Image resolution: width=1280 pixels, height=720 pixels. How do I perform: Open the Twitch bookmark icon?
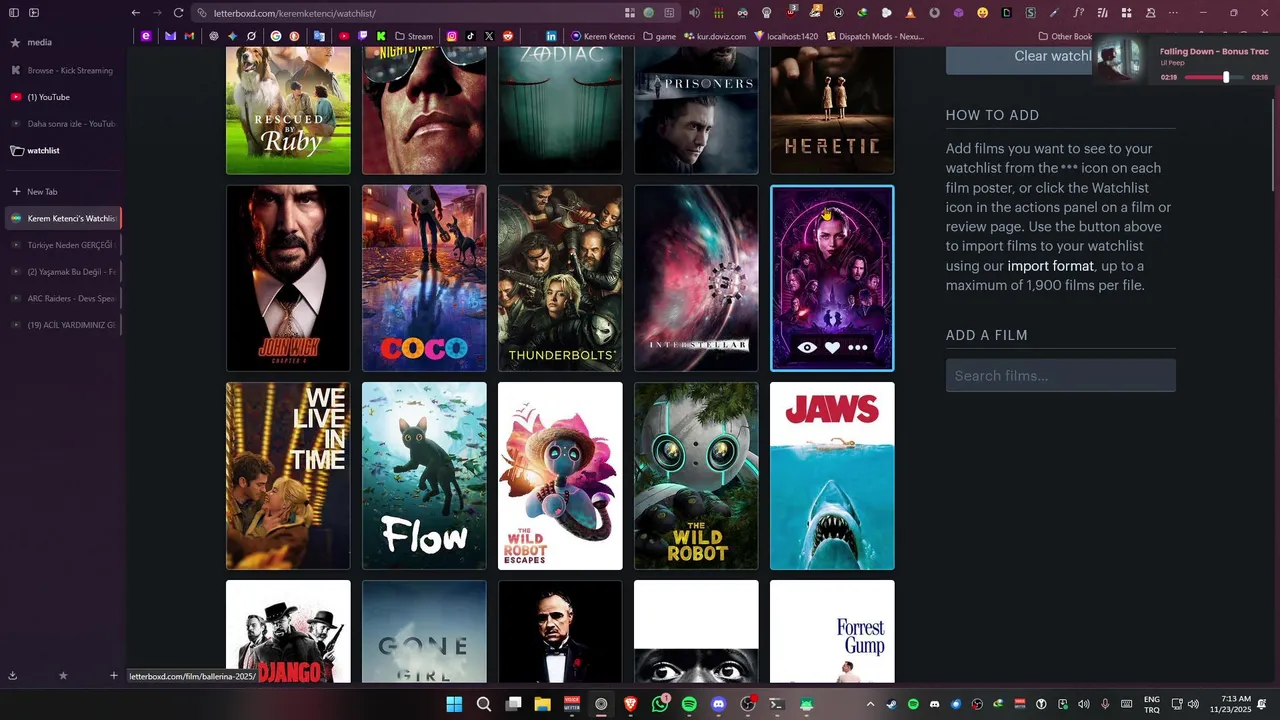point(363,36)
